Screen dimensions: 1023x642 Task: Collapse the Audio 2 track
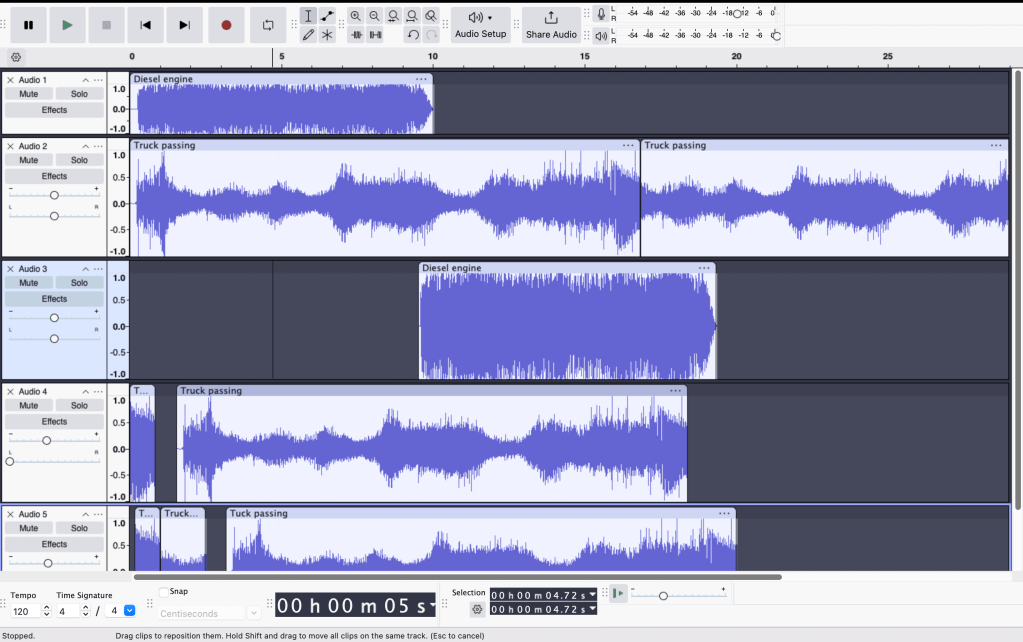tap(85, 146)
